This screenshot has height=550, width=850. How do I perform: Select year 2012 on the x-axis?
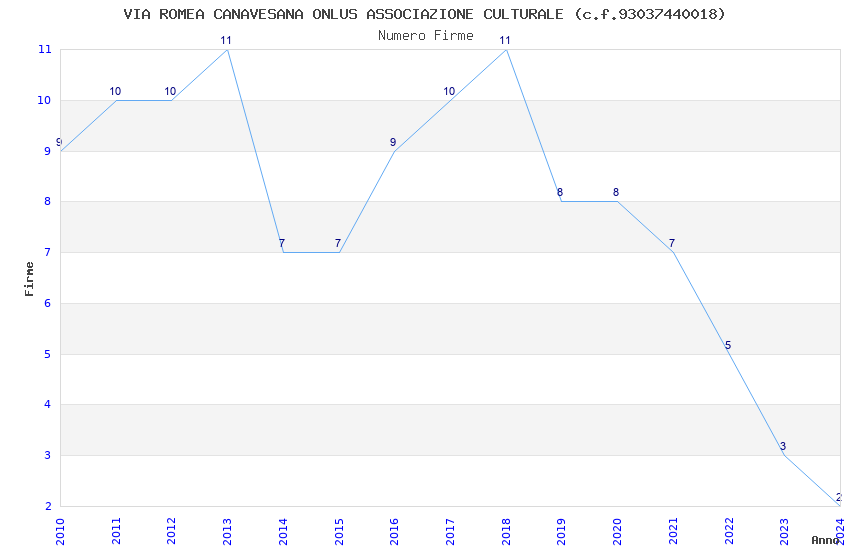pyautogui.click(x=171, y=532)
